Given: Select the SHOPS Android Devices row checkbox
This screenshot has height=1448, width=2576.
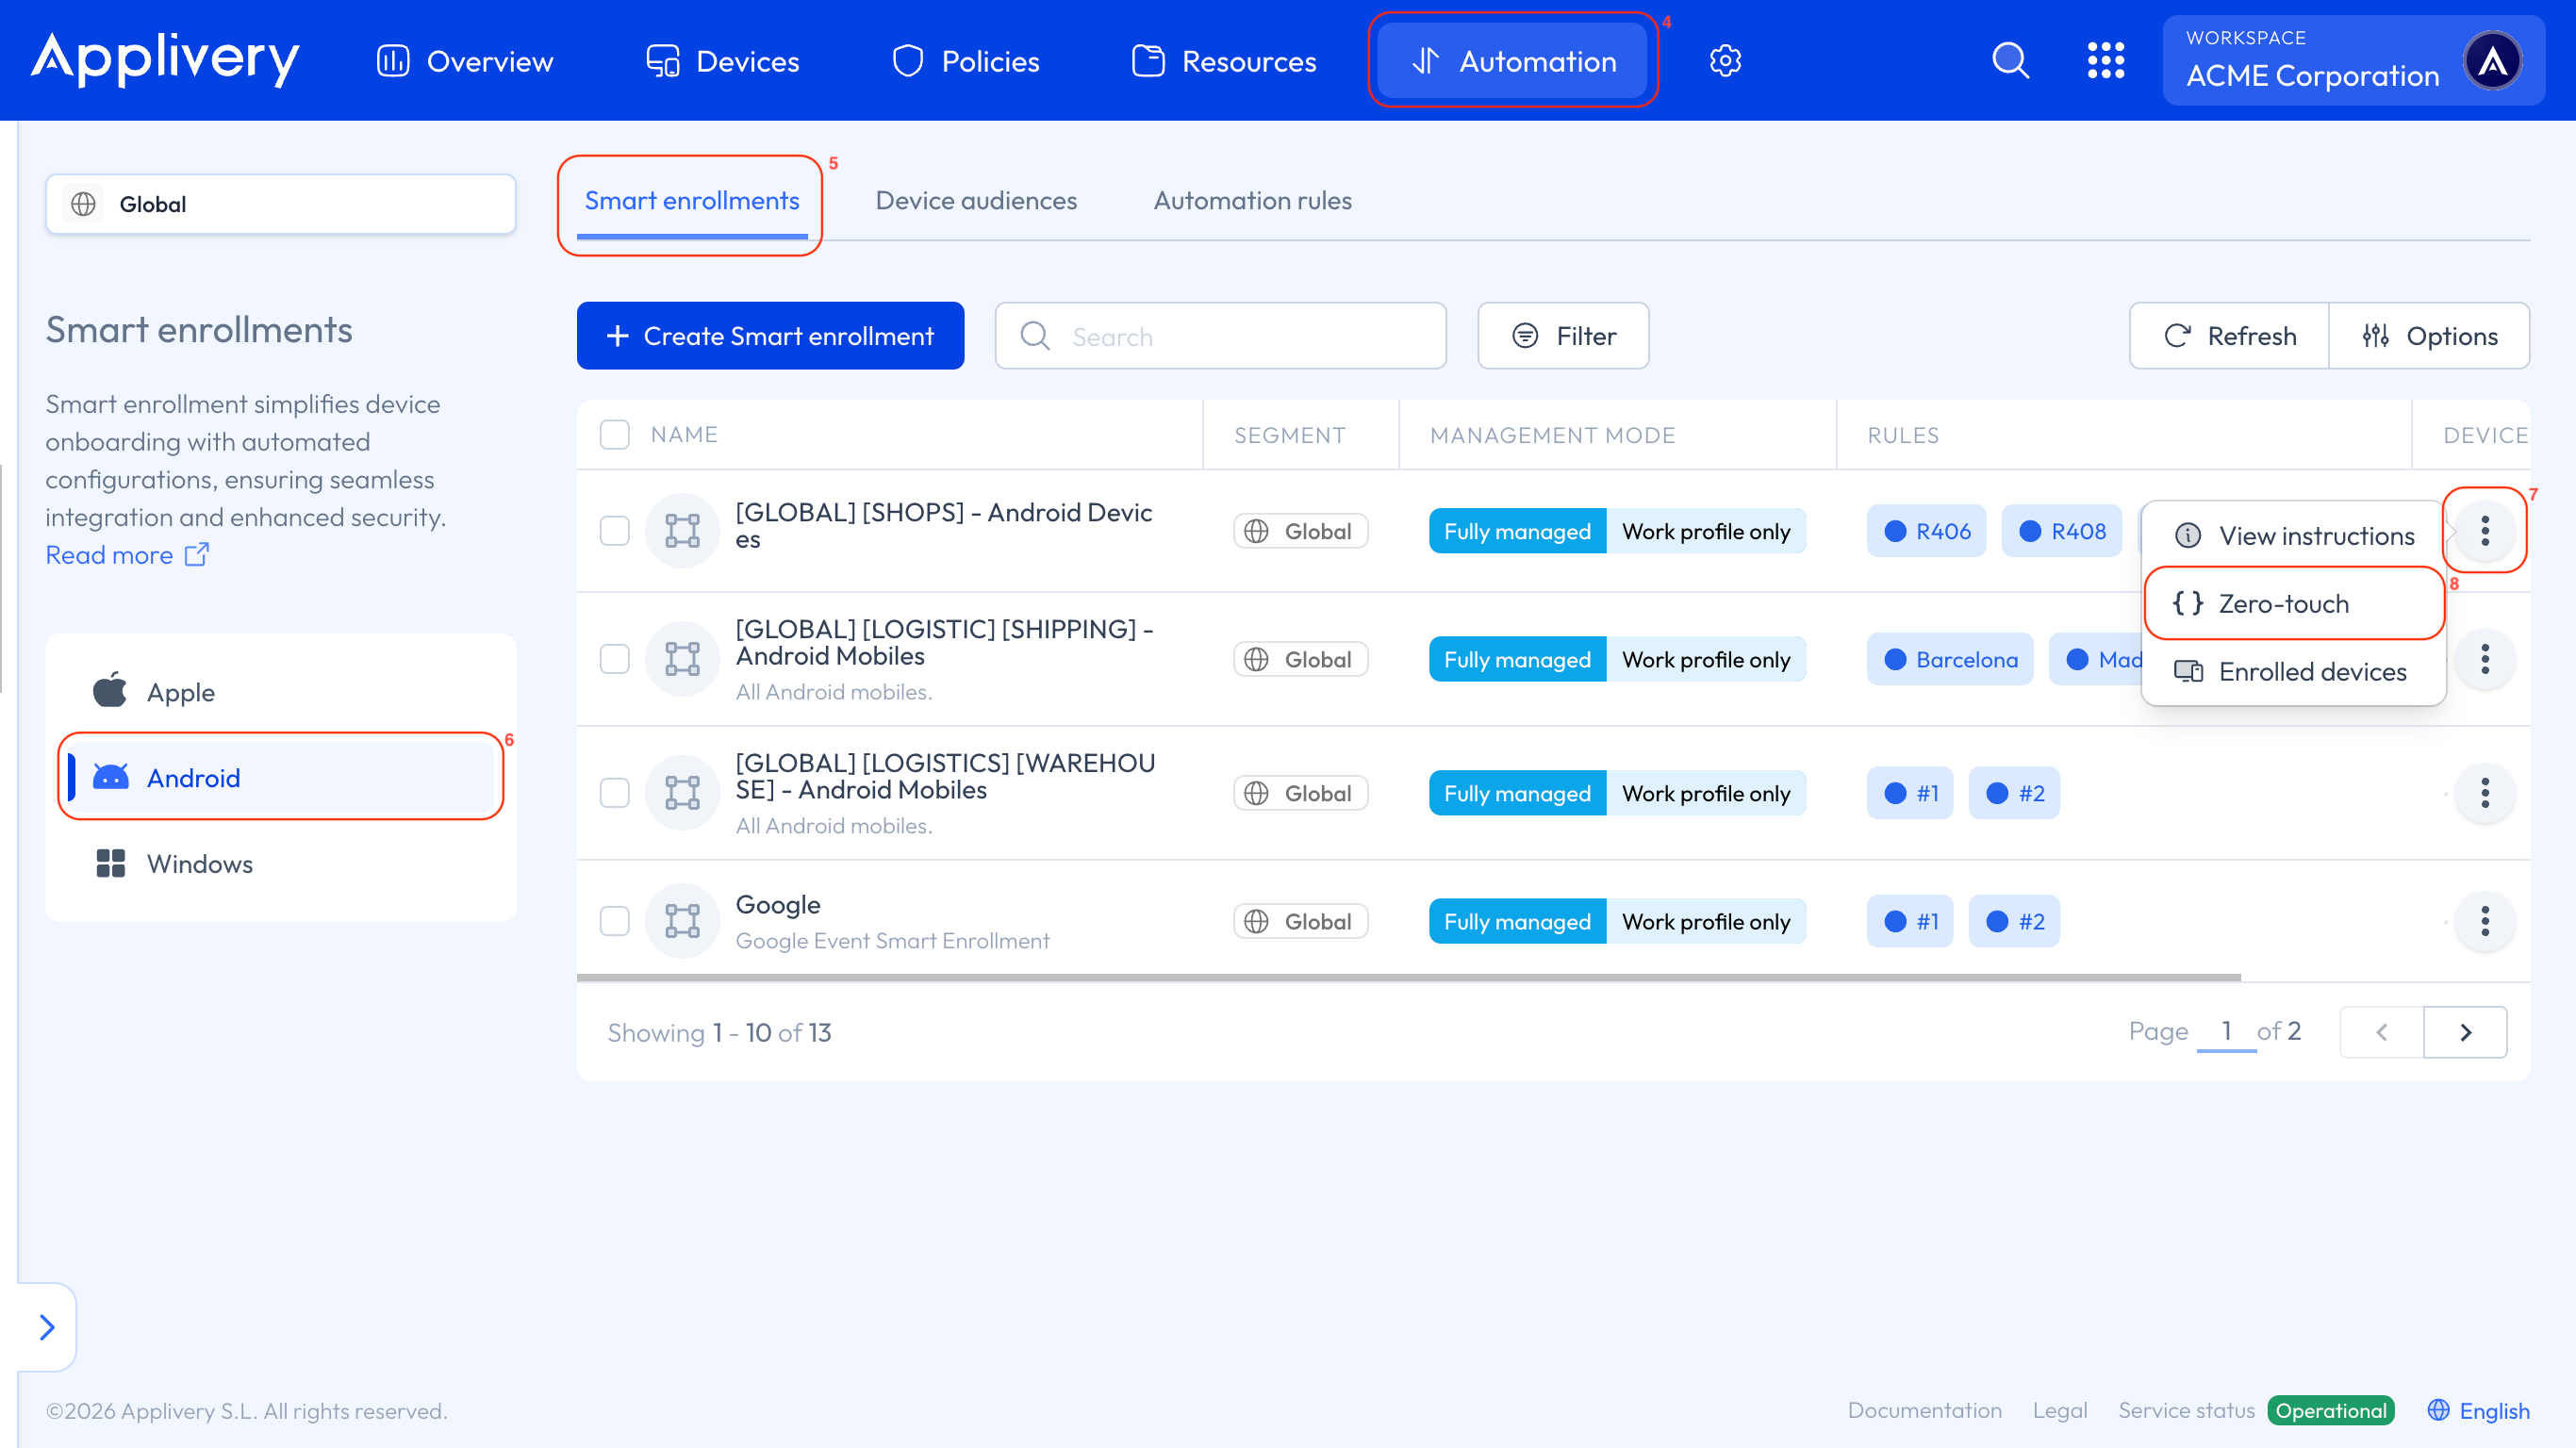Looking at the screenshot, I should (614, 531).
